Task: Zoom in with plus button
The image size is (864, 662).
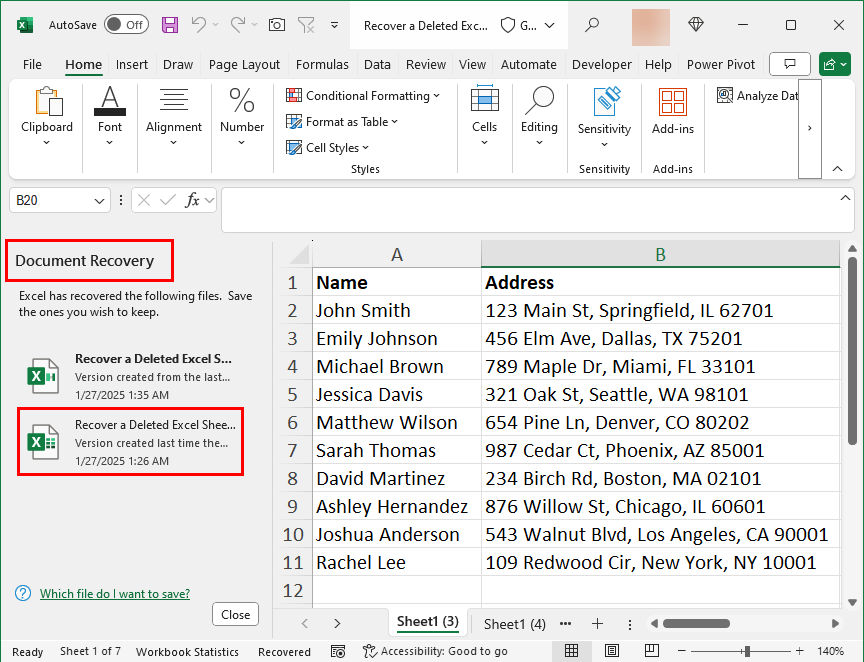Action: point(800,651)
